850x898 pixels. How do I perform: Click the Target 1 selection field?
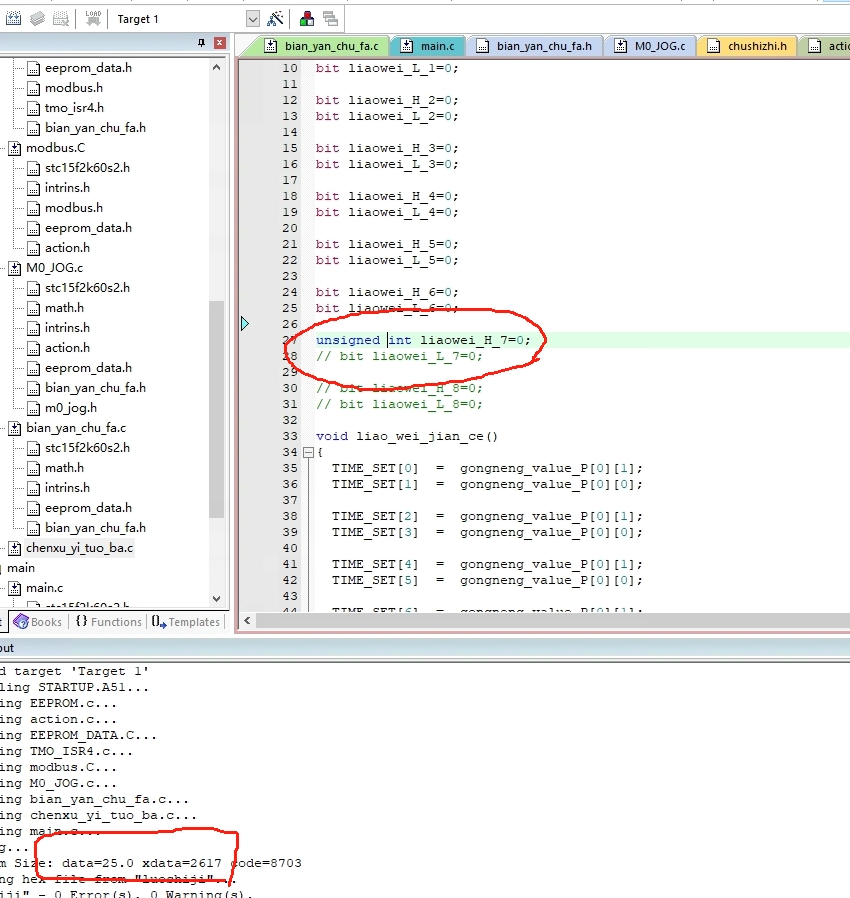tap(180, 19)
